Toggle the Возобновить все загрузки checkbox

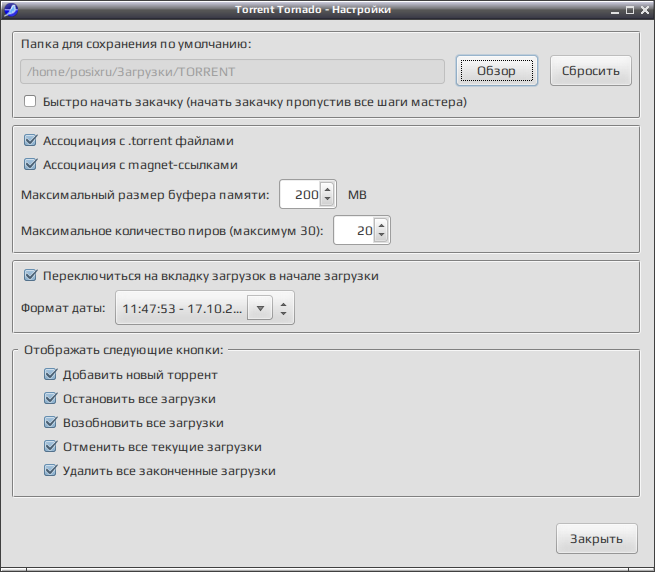[x=50, y=422]
